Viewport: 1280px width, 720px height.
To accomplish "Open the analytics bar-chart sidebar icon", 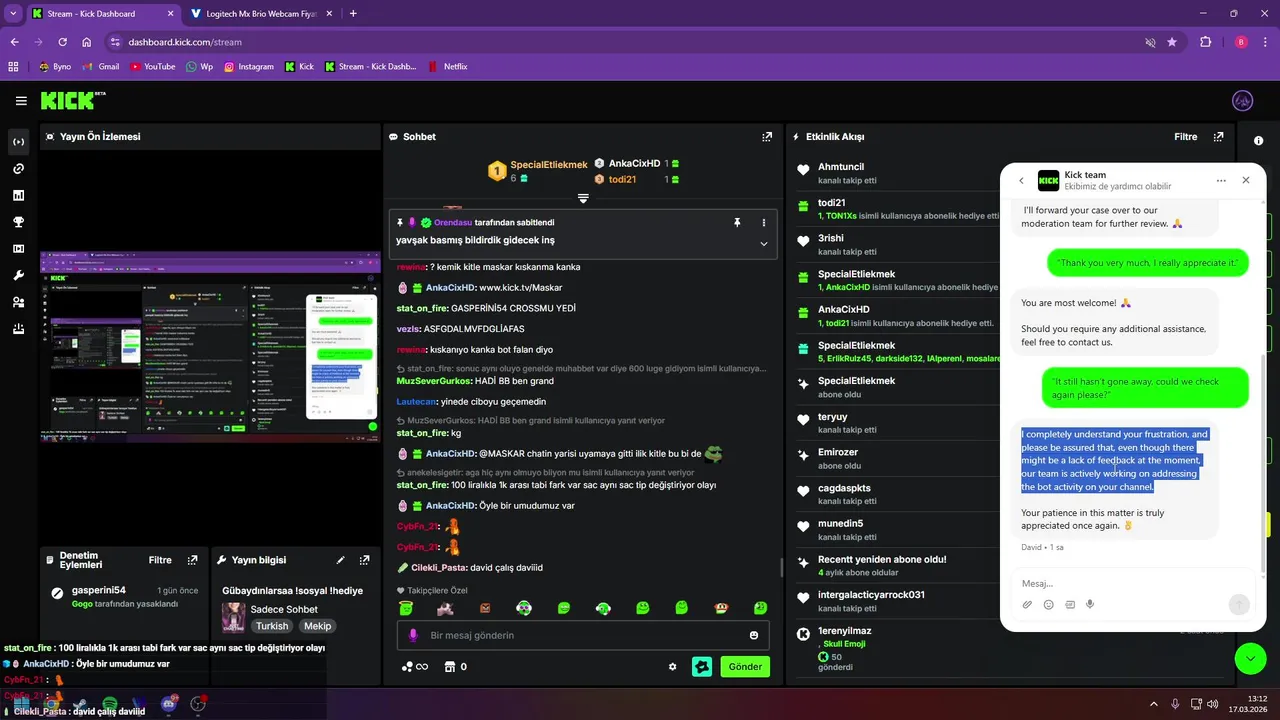I will coord(18,195).
